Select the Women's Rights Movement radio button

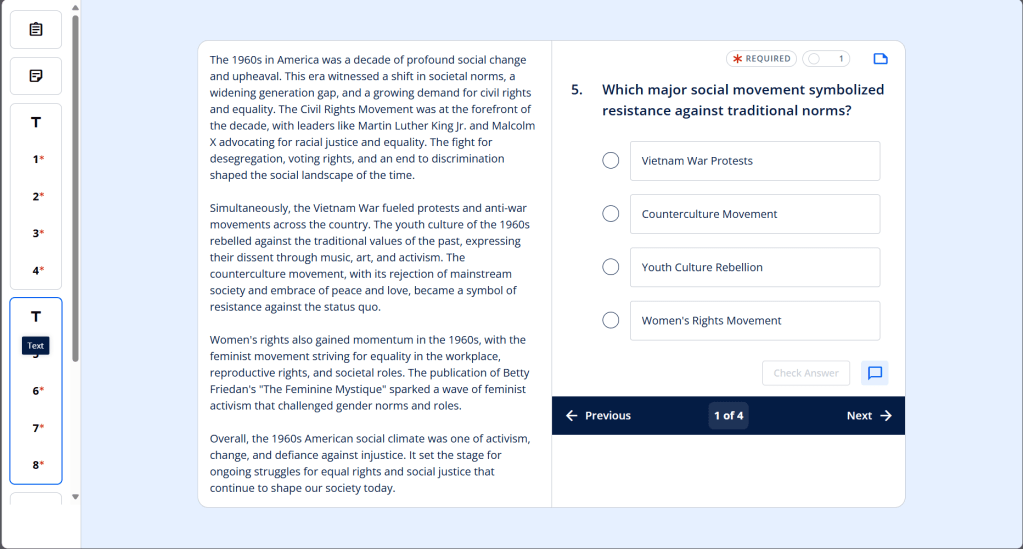click(x=611, y=321)
